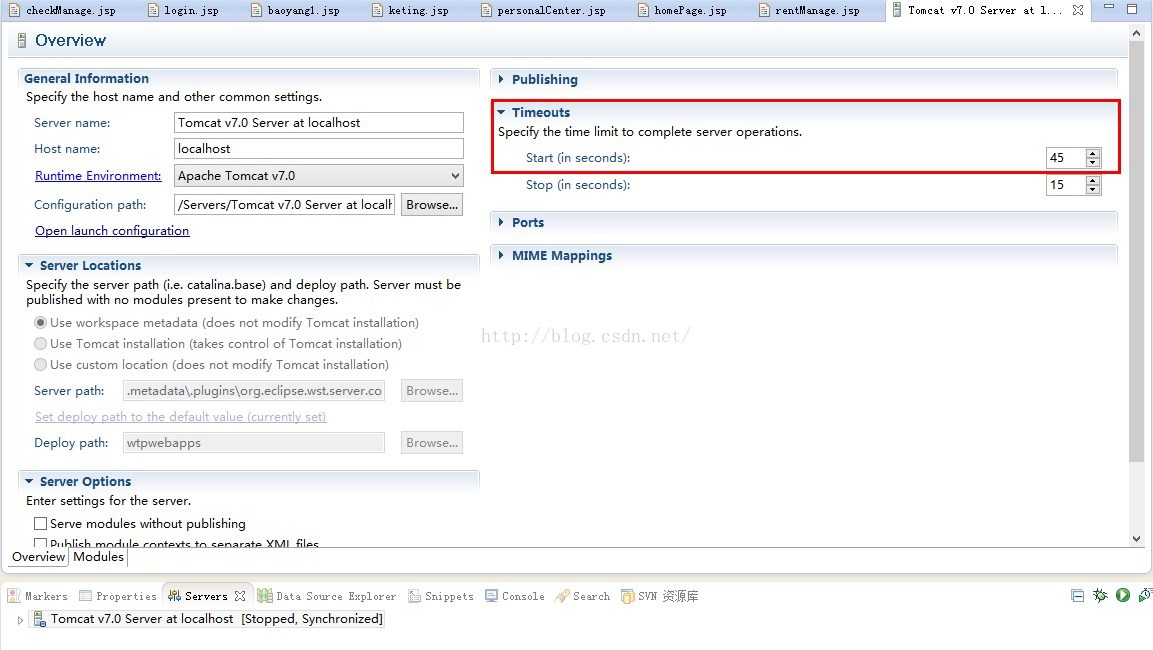Switch to the Overview bottom tab
The image size is (1153, 650).
(x=38, y=557)
